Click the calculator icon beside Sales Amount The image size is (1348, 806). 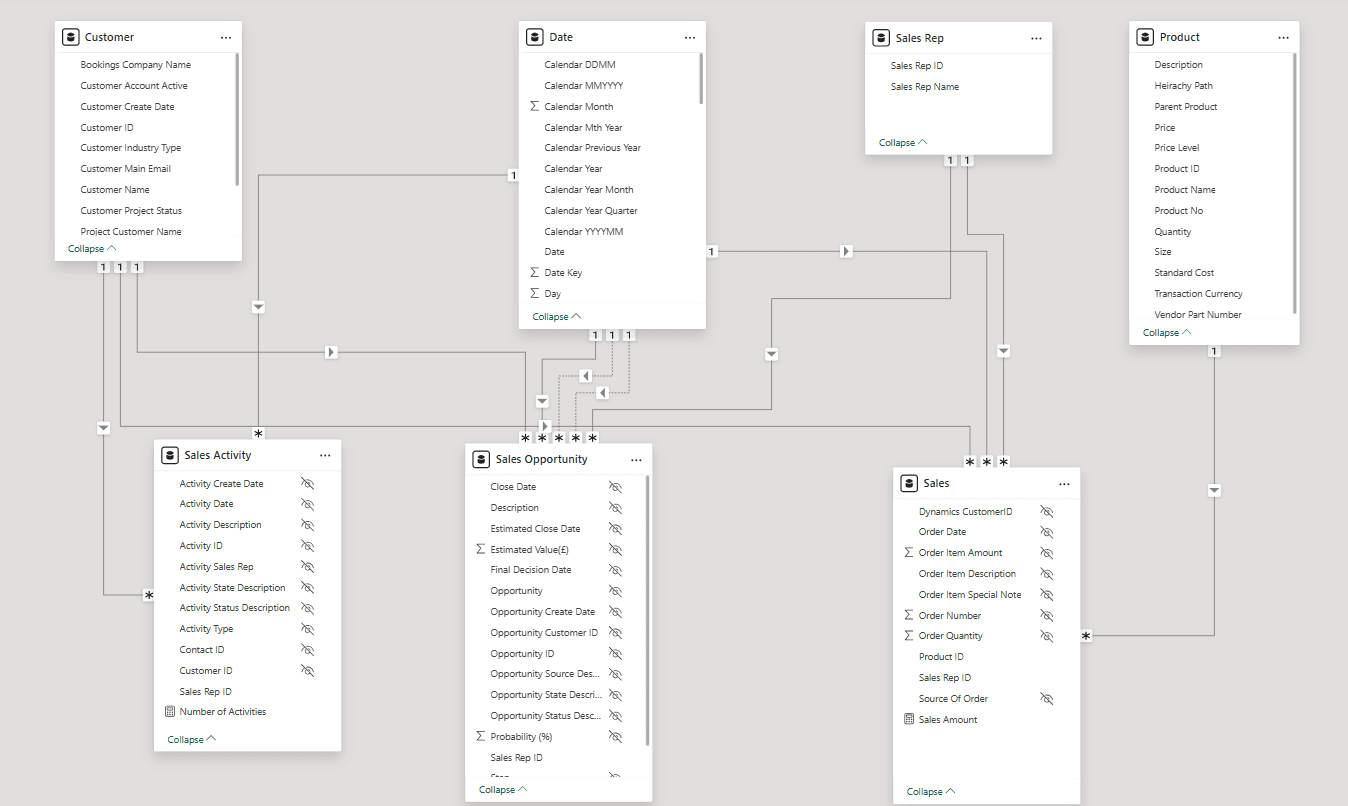tap(908, 719)
